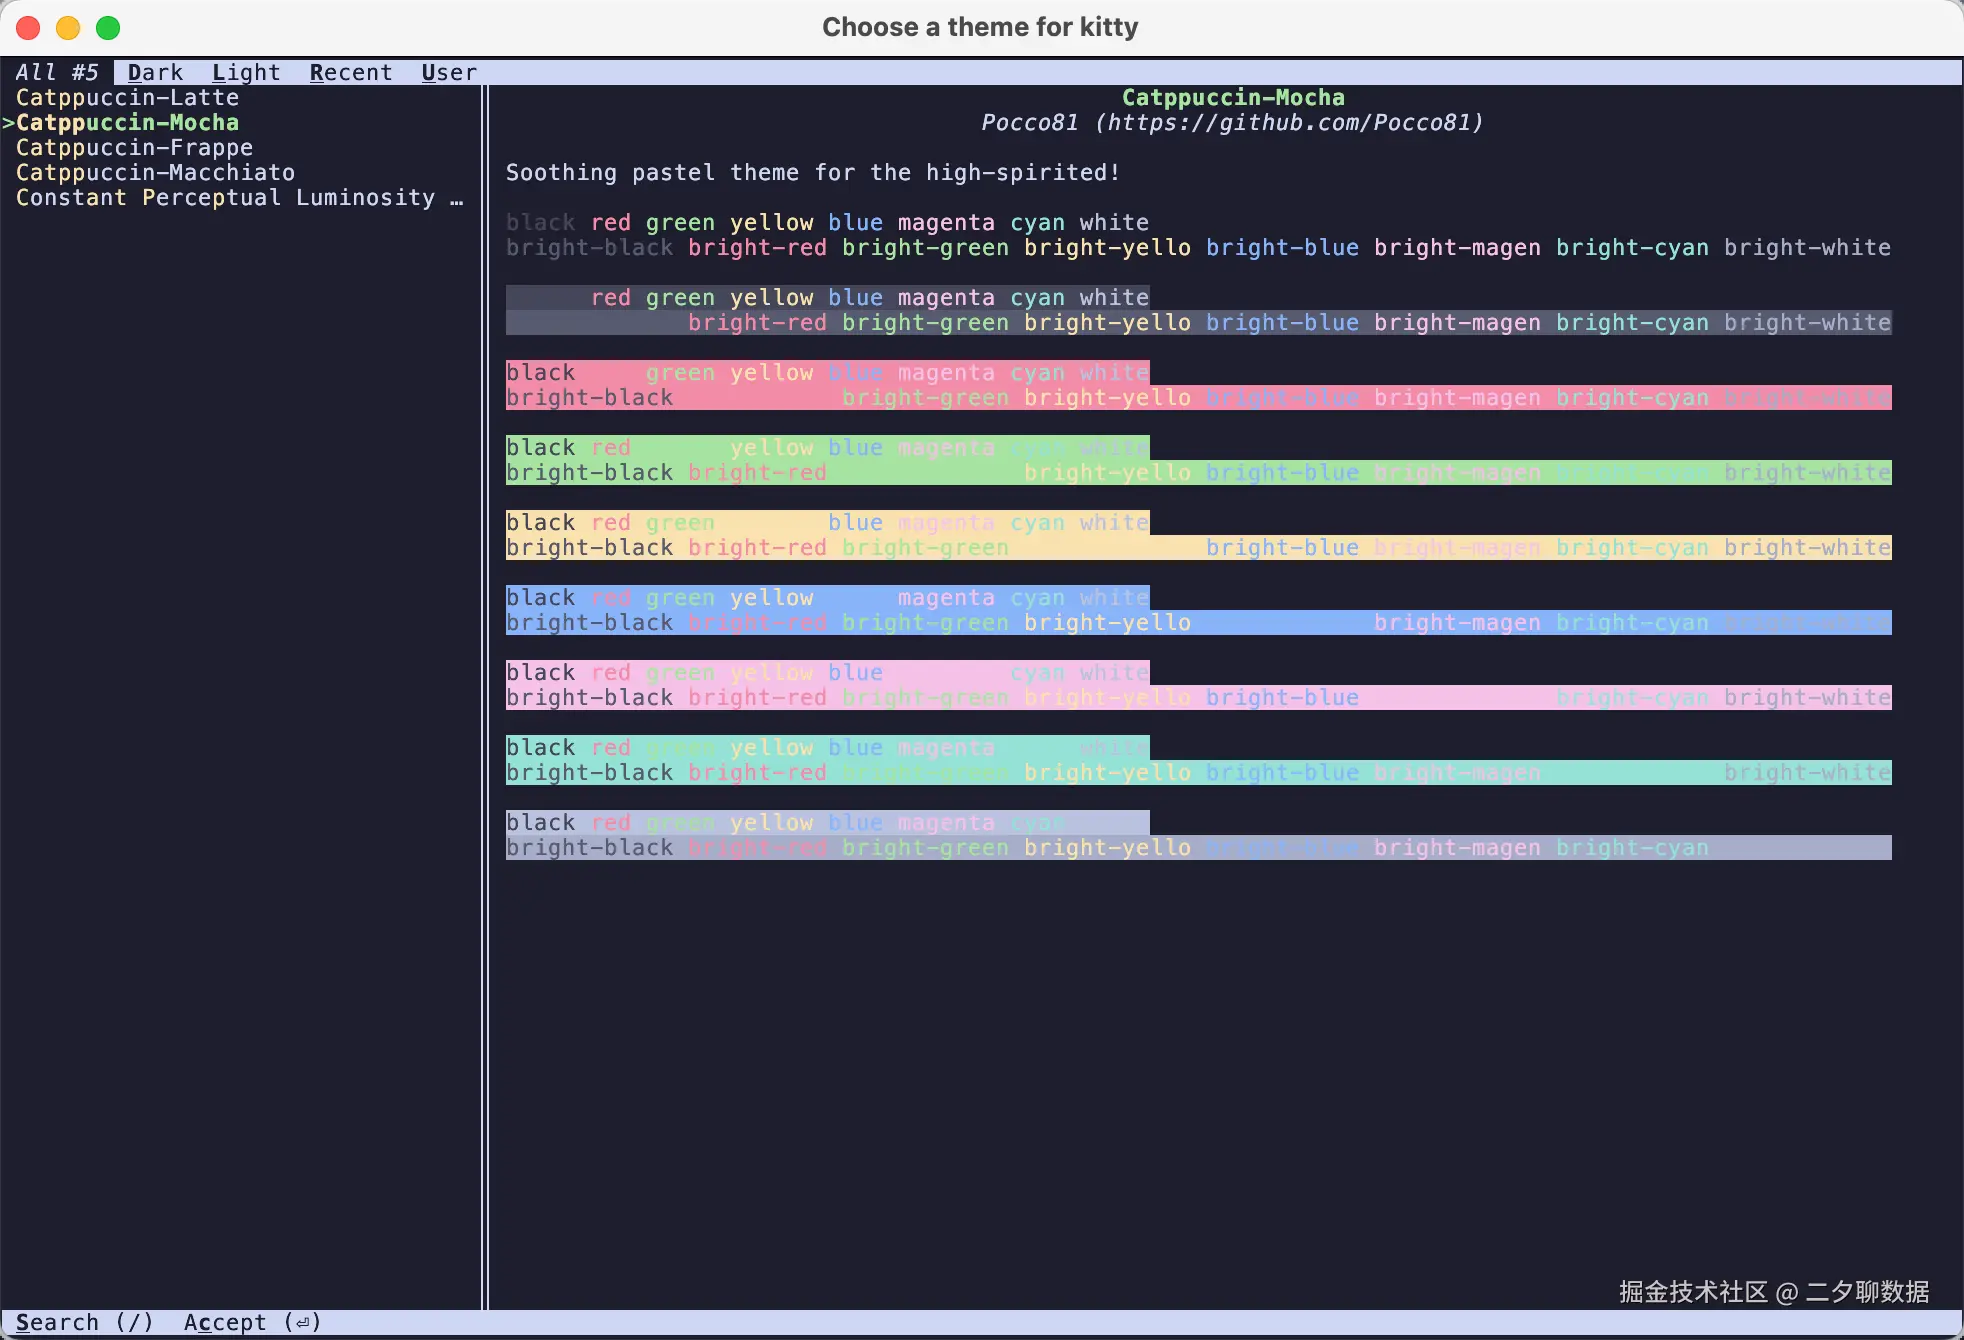Click Search (/) in bottom bar
Viewport: 1964px width, 1340px height.
click(84, 1322)
